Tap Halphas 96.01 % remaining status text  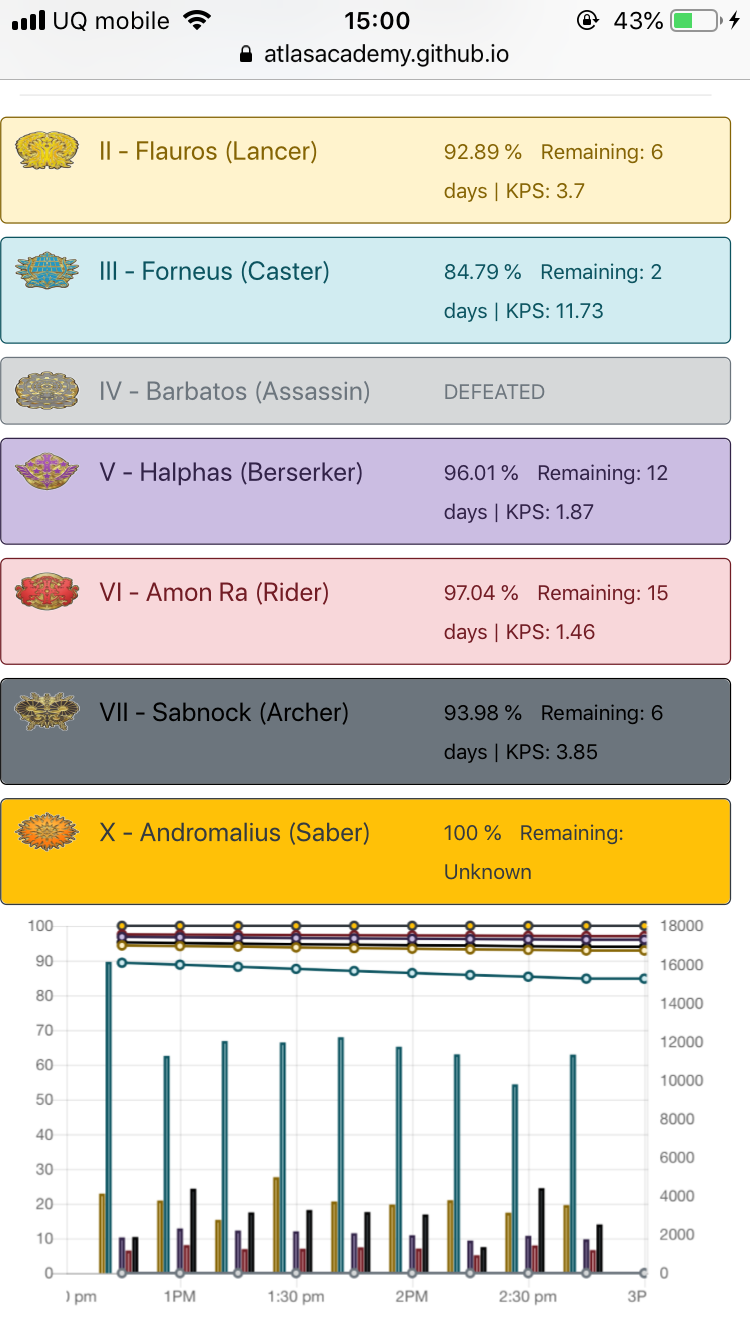(x=556, y=492)
